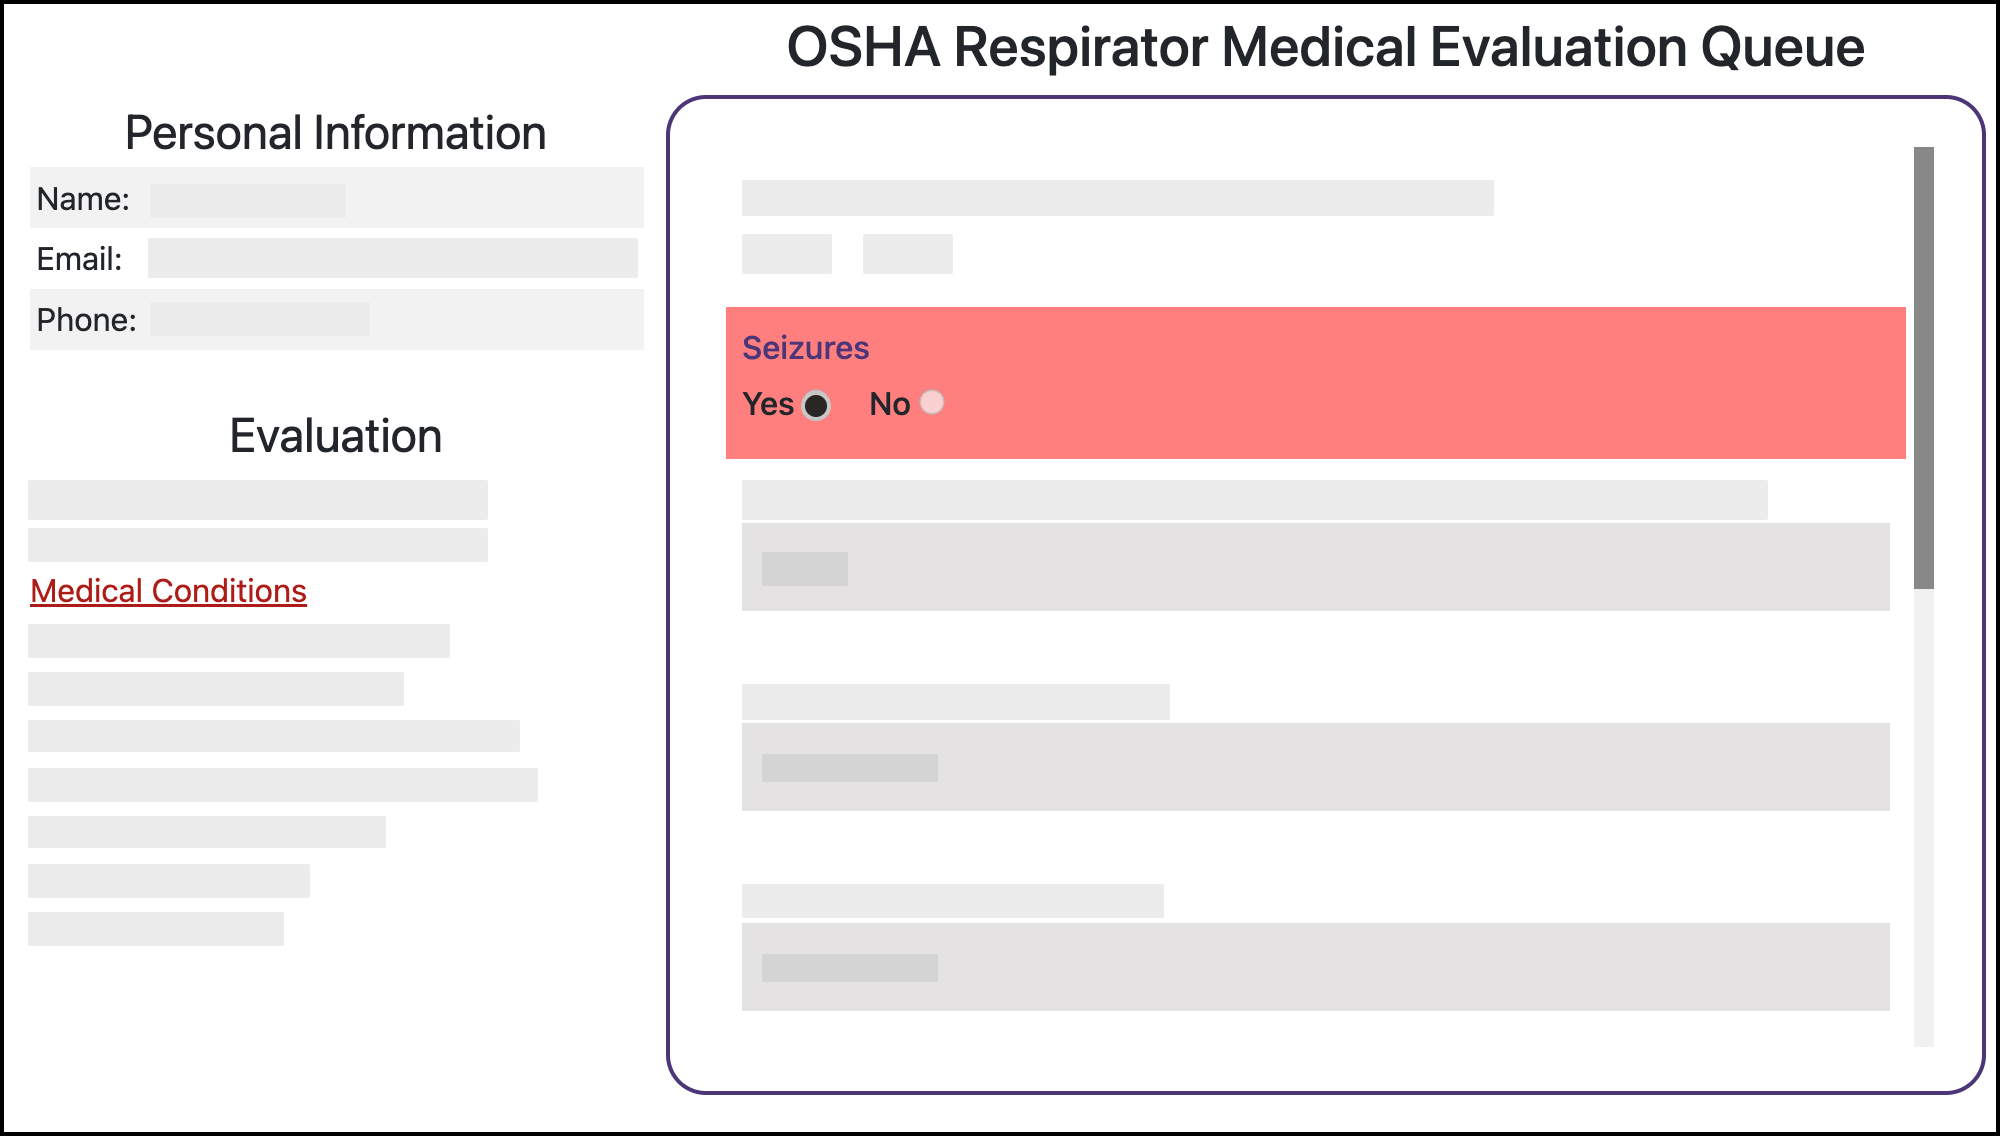Image resolution: width=2000 pixels, height=1136 pixels.
Task: Select first placeholder item under Medical Conditions
Action: (238, 641)
